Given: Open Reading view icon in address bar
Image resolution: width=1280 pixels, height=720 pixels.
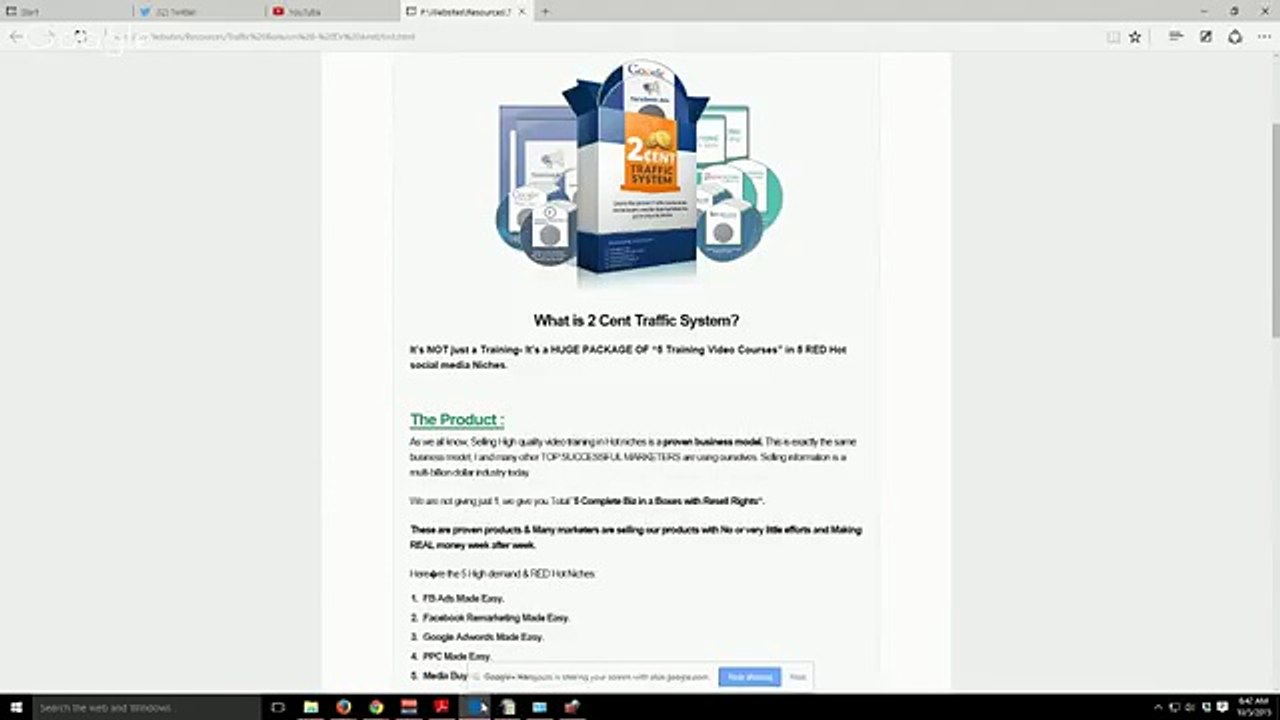Looking at the screenshot, I should (1113, 37).
